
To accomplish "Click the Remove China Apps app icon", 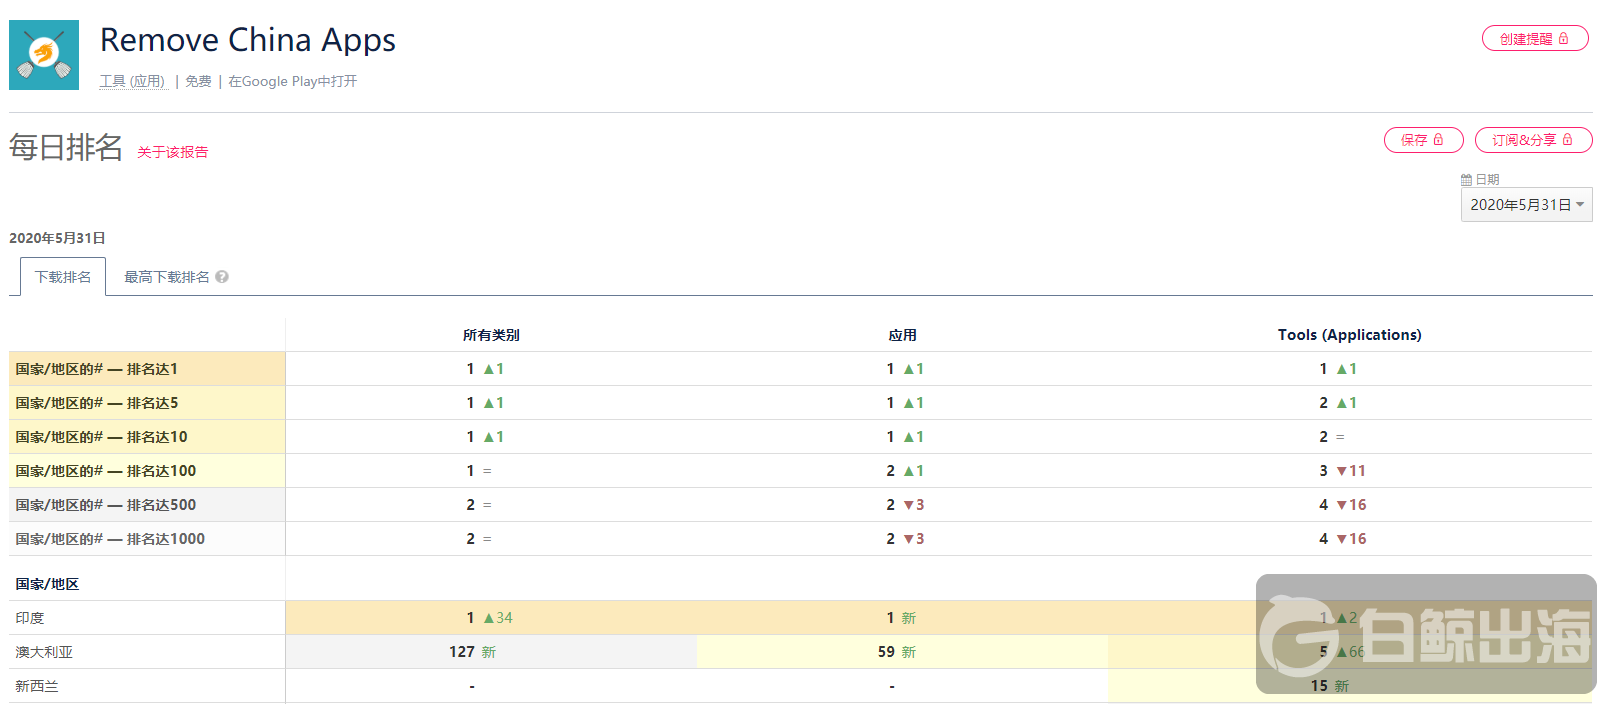I will click(x=44, y=55).
